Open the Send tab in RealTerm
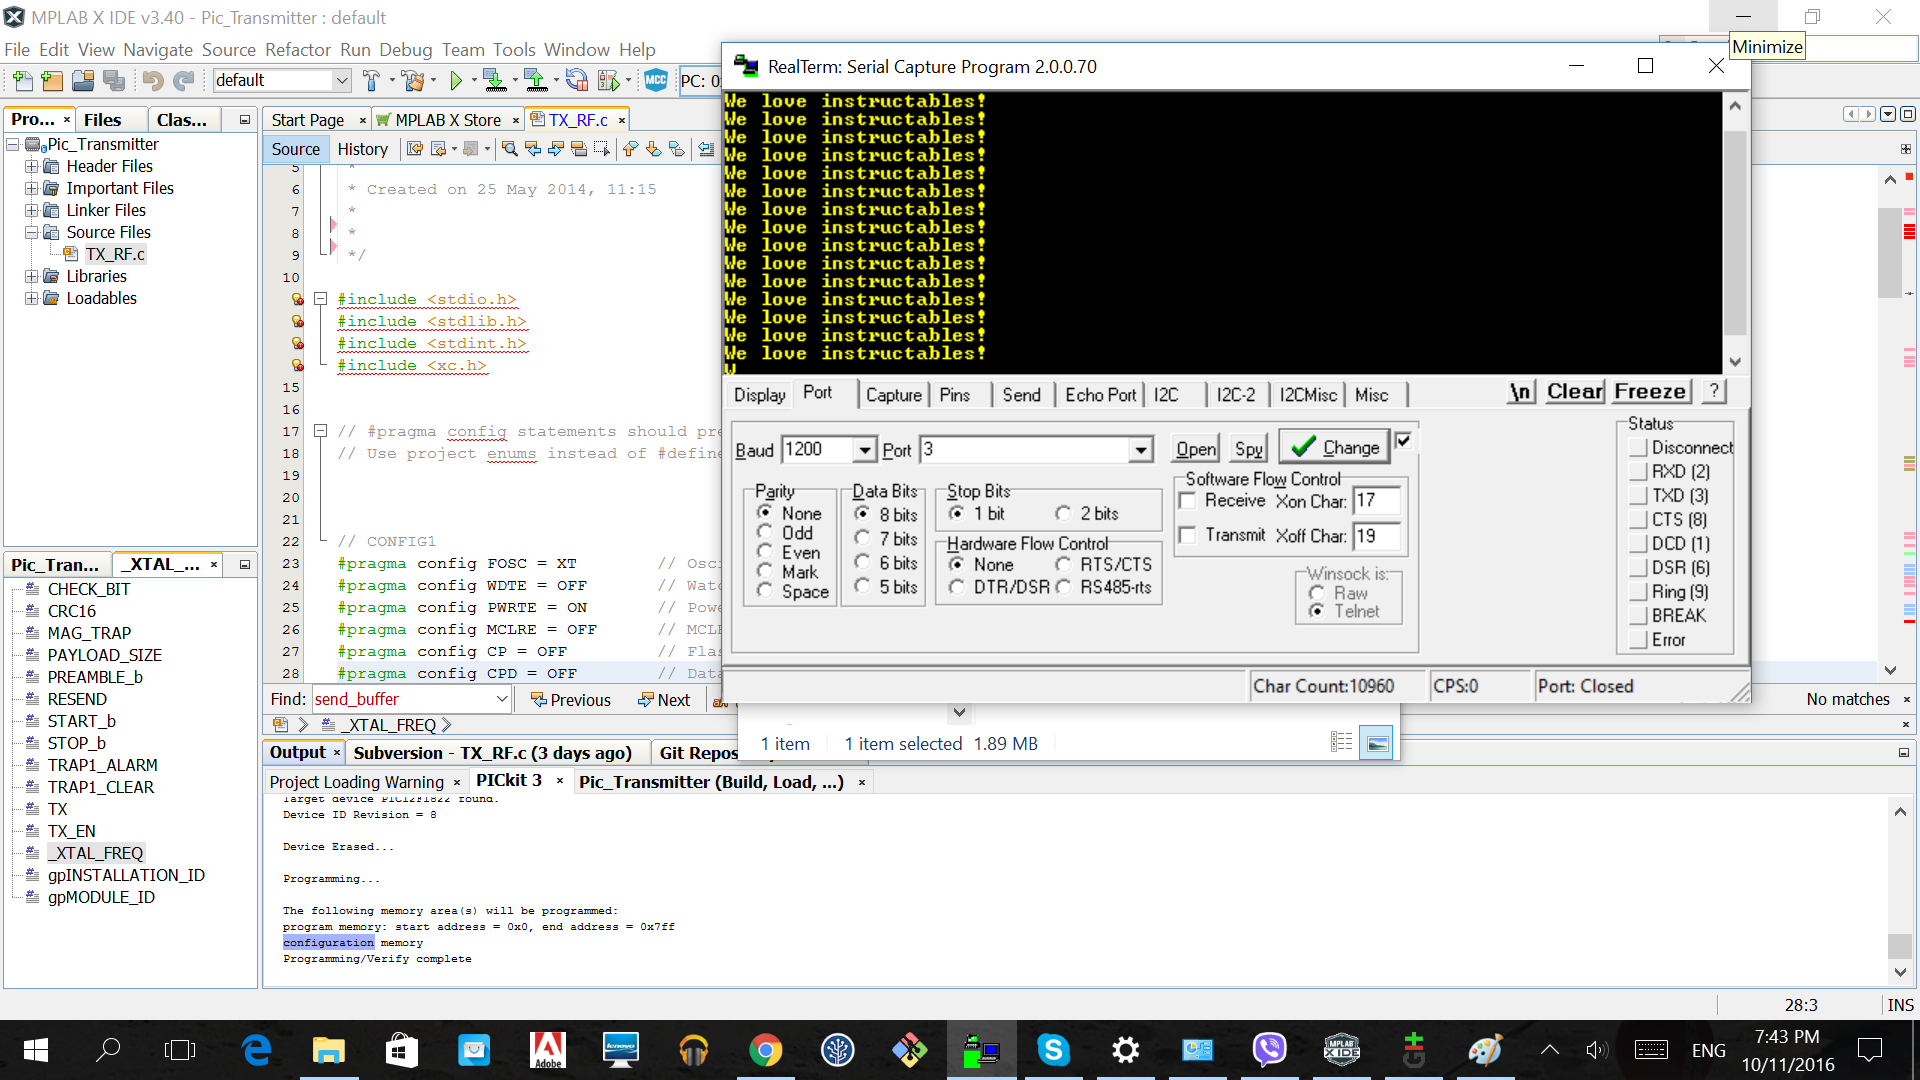 [1021, 394]
